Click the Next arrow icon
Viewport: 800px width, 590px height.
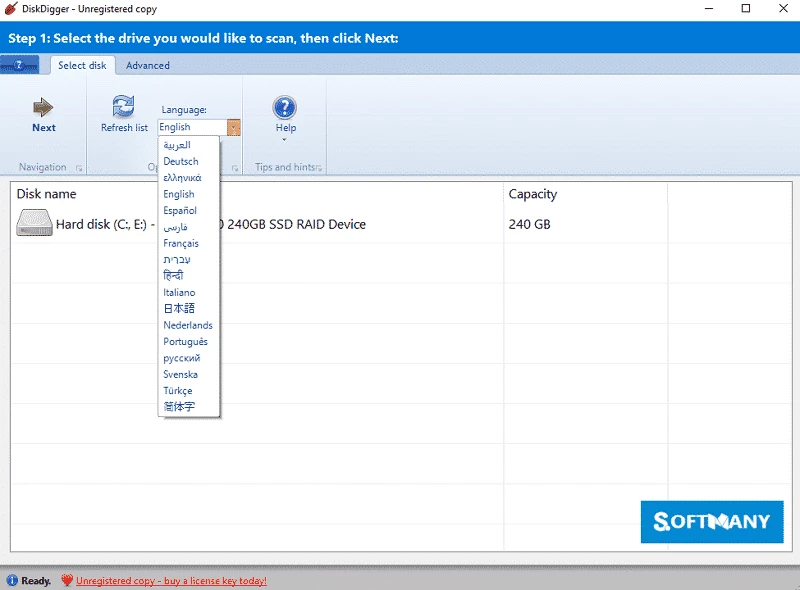tap(43, 107)
